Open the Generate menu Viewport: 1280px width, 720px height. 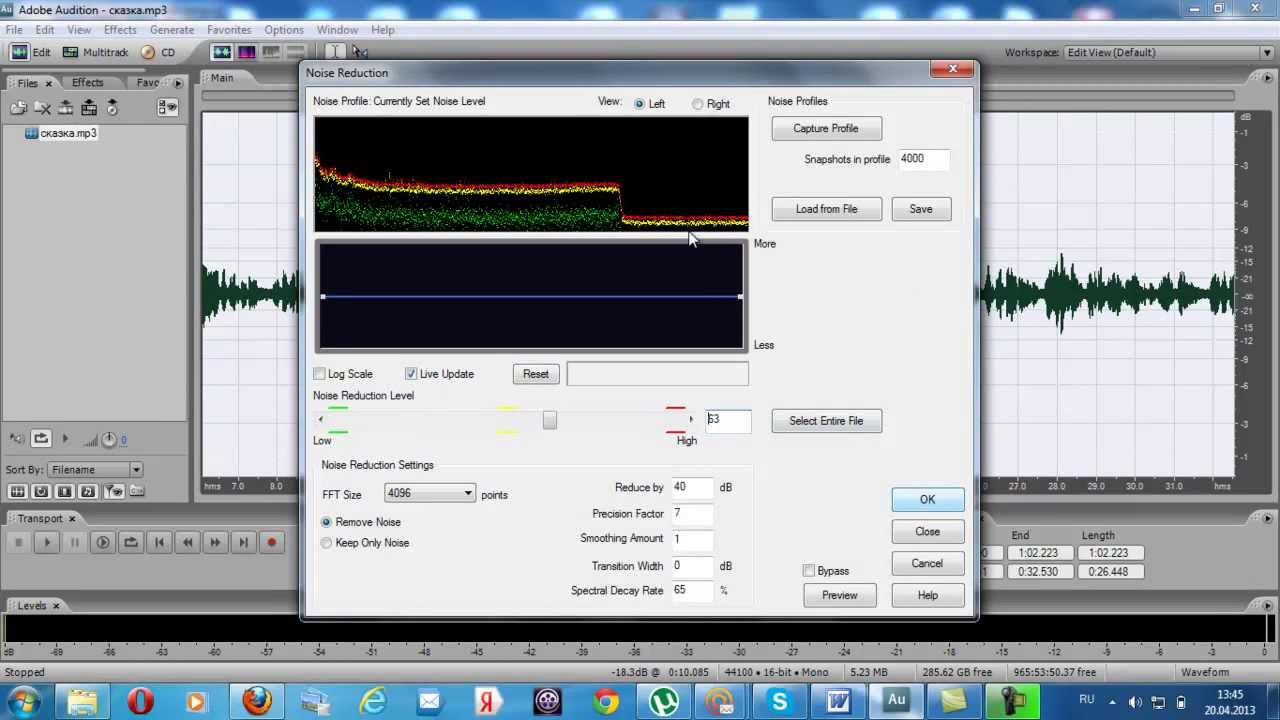coord(172,30)
